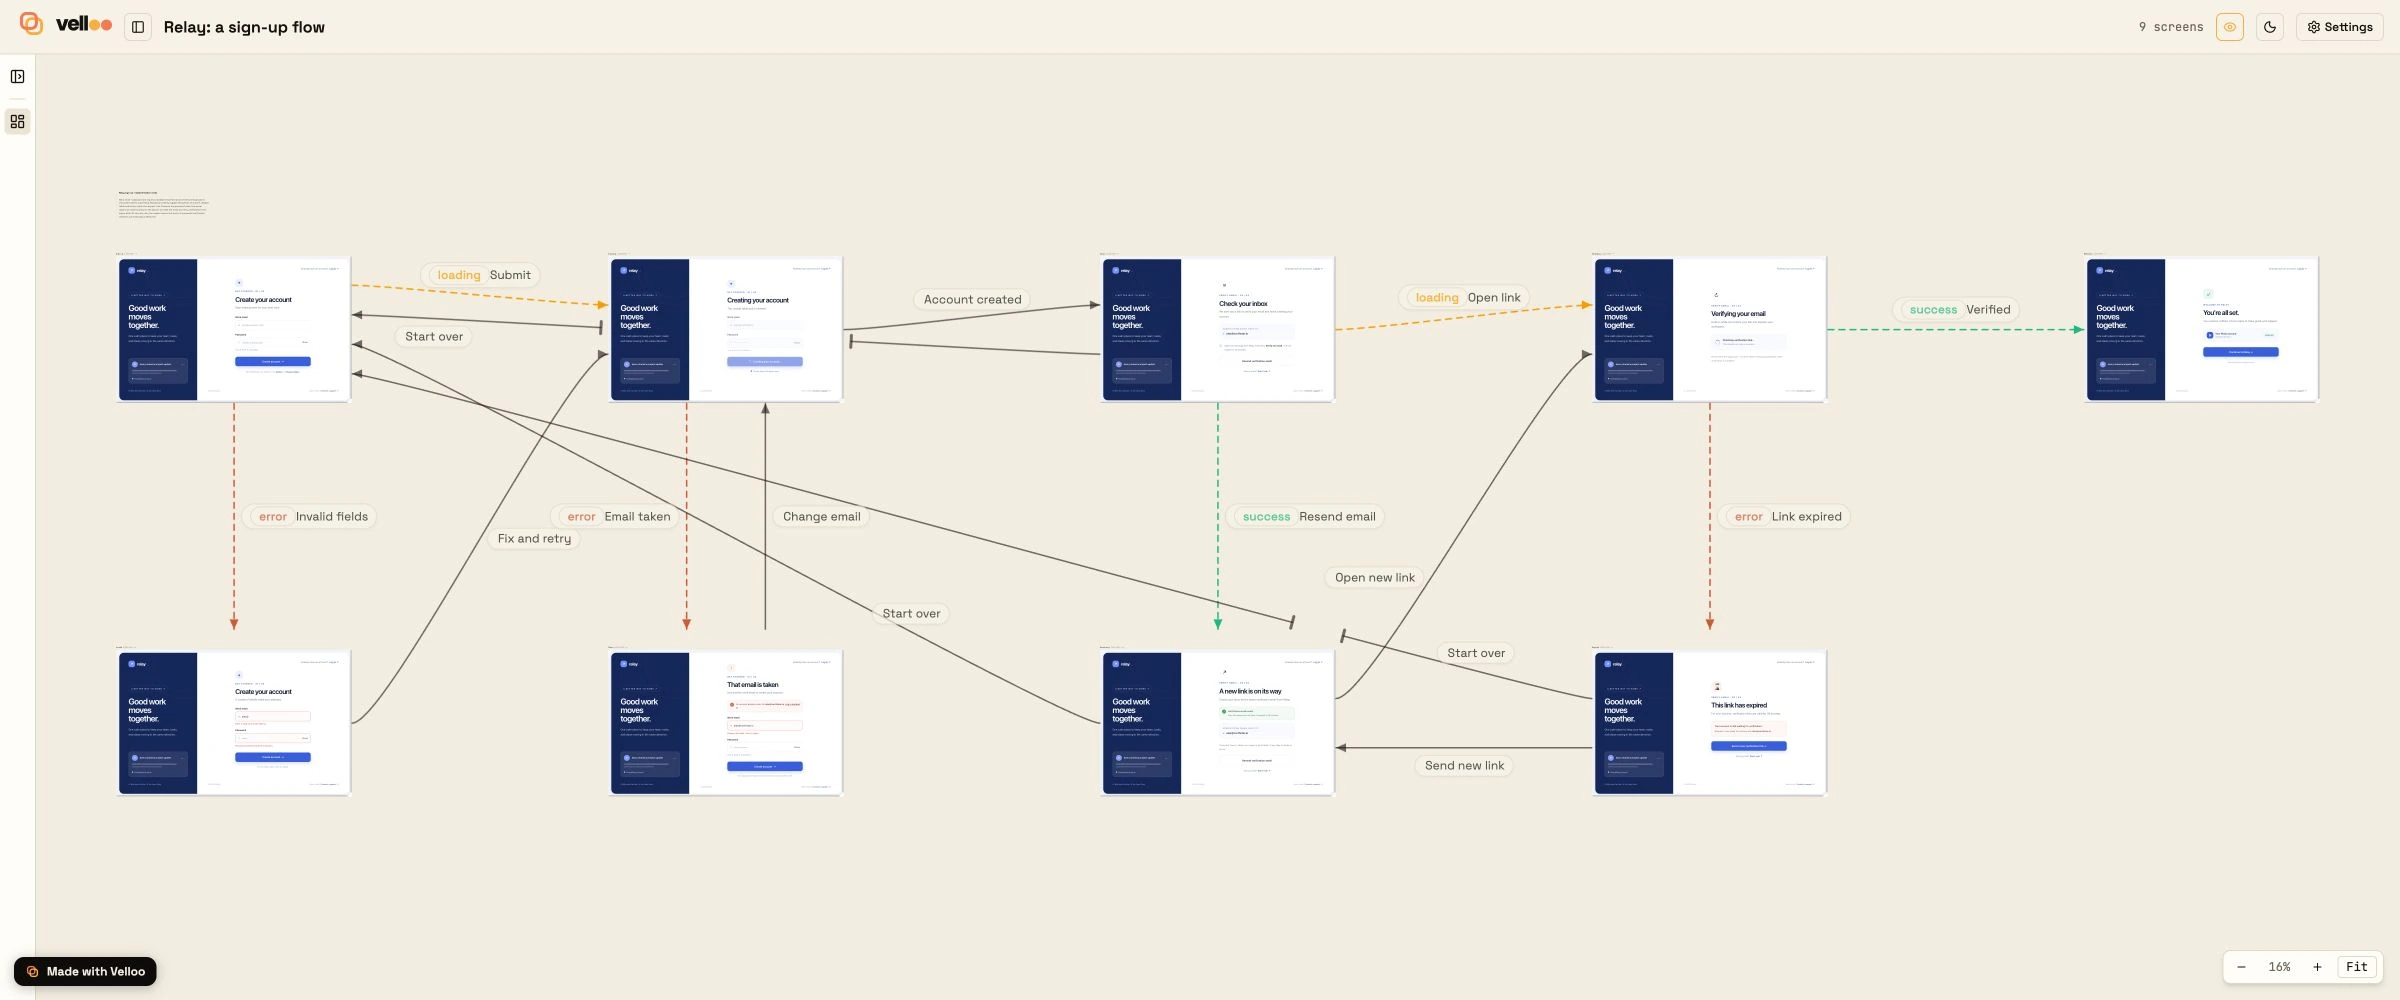The width and height of the screenshot is (2400, 1000).
Task: Open the Made with Velloo badge
Action: coord(85,971)
